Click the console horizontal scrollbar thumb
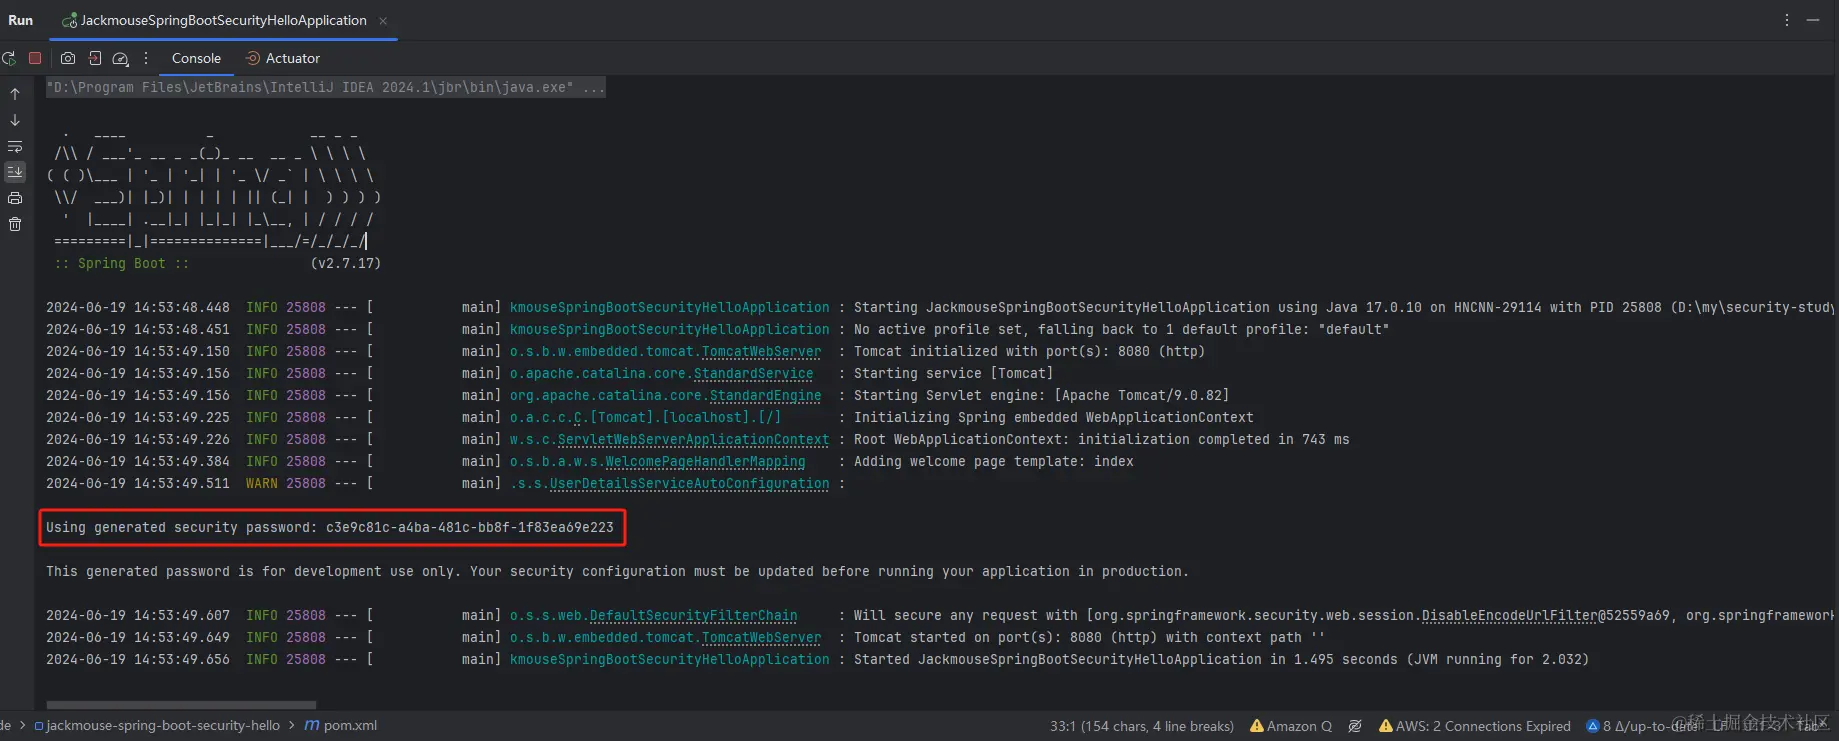Viewport: 1839px width, 741px height. coord(181,705)
